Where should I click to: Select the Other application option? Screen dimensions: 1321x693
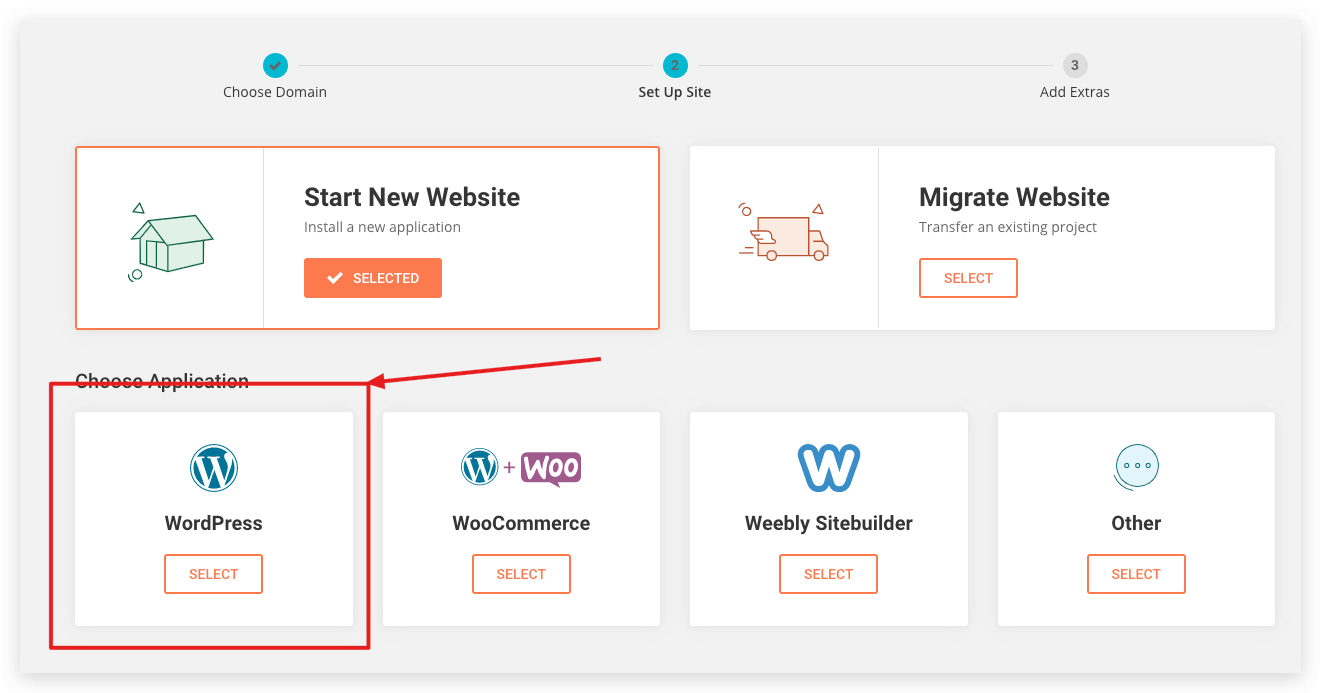click(1135, 573)
